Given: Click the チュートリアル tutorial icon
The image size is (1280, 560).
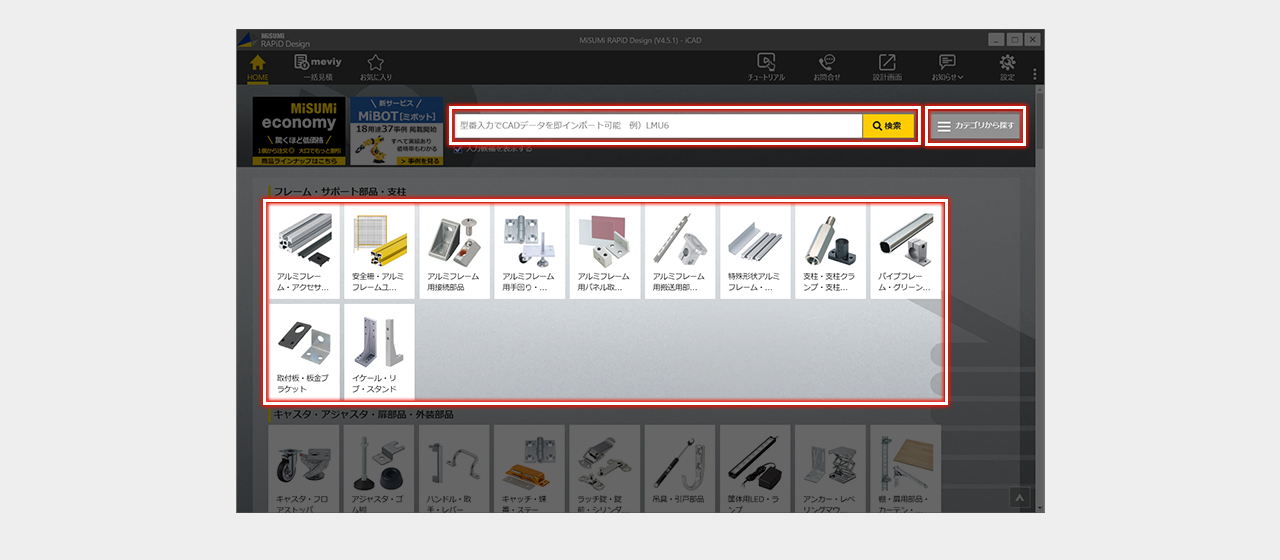Looking at the screenshot, I should [x=766, y=66].
